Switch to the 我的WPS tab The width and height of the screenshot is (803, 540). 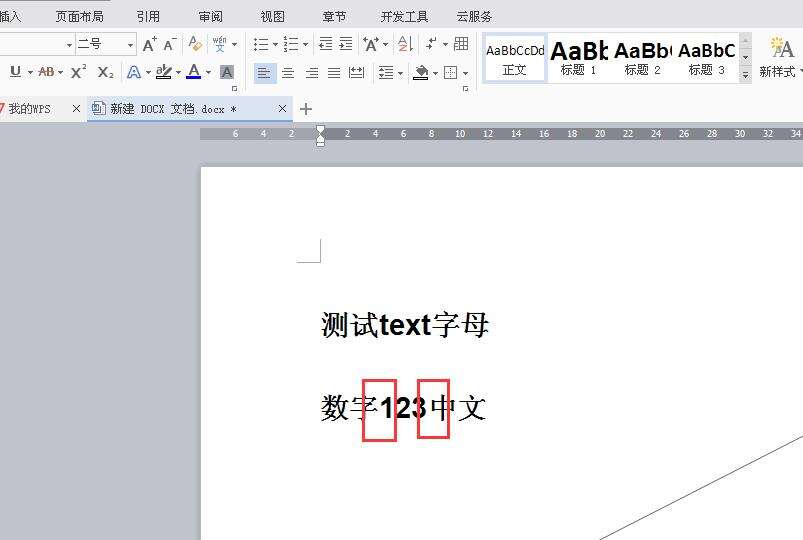point(30,109)
